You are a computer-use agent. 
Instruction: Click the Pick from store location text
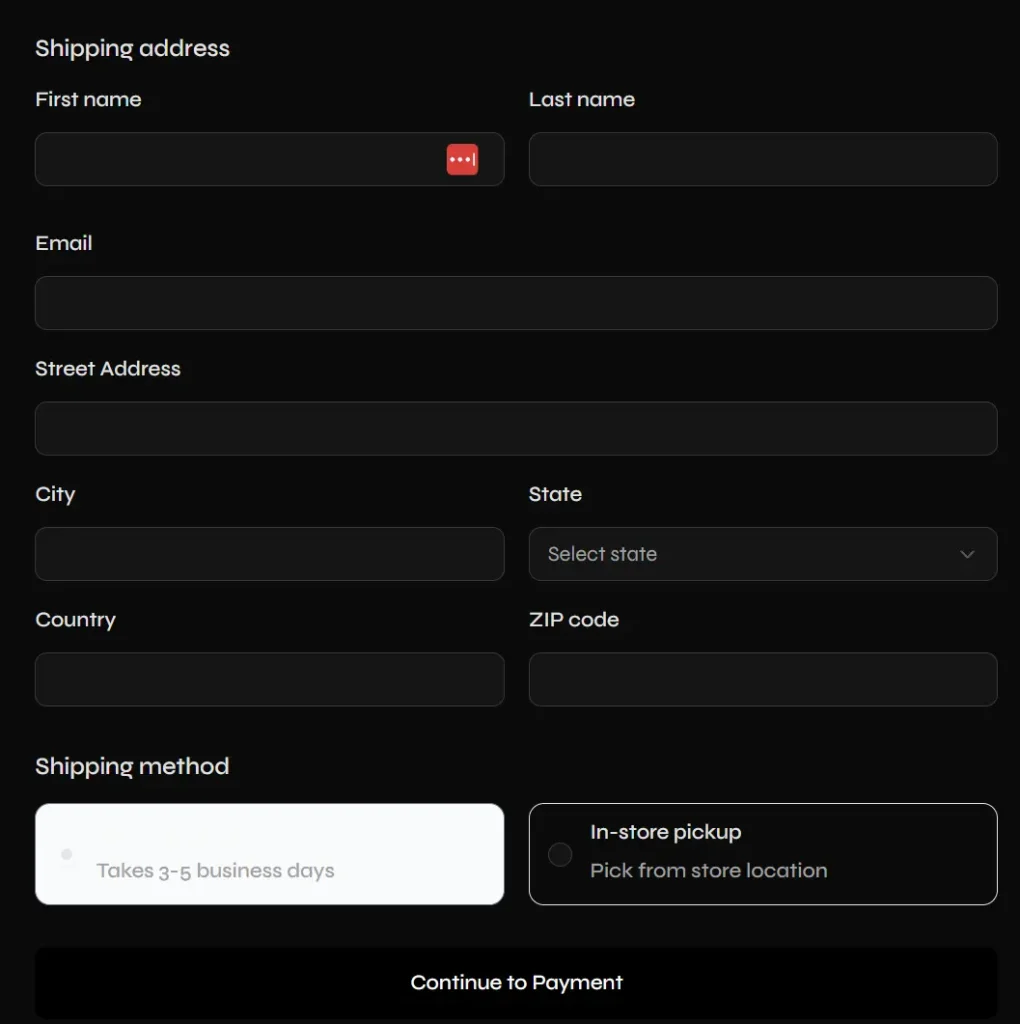pyautogui.click(x=708, y=871)
